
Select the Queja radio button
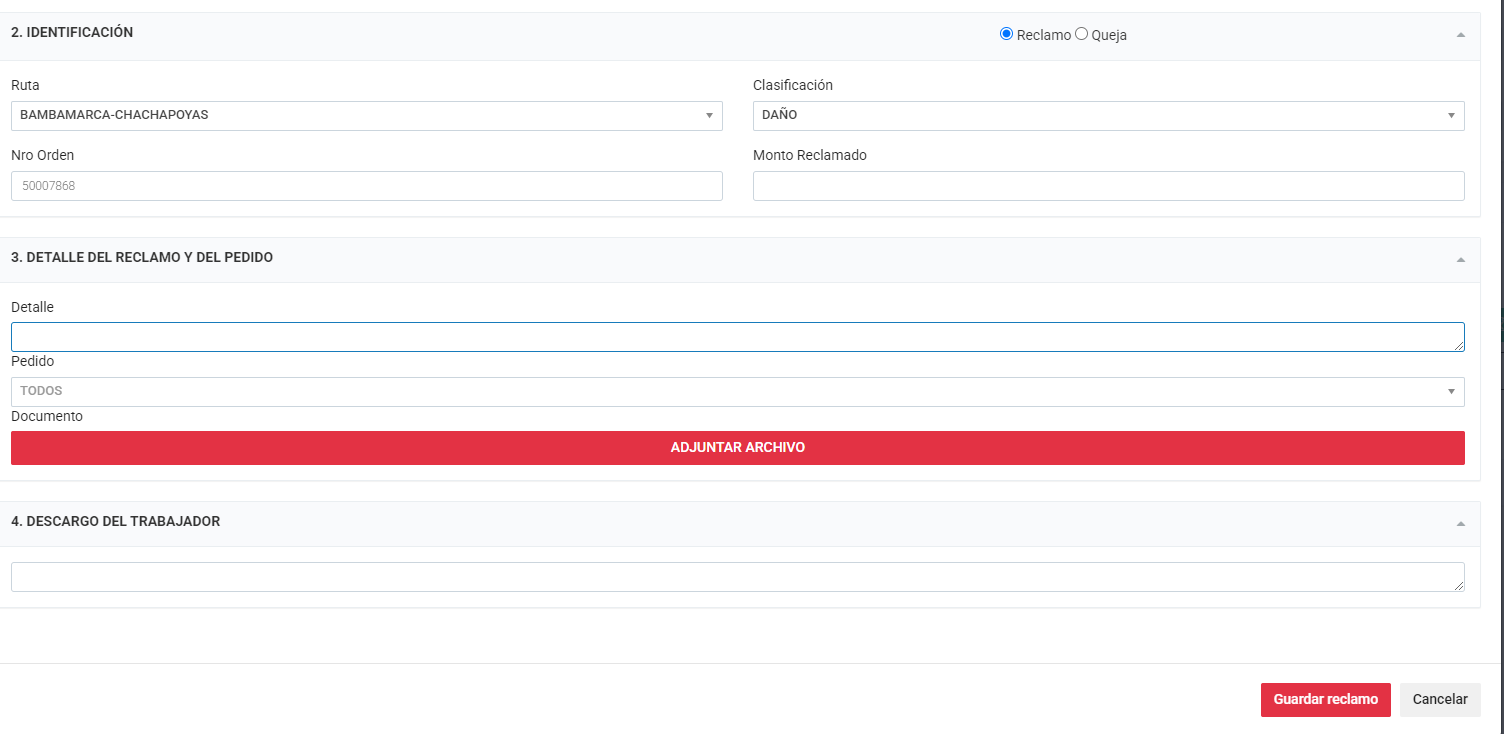1081,34
